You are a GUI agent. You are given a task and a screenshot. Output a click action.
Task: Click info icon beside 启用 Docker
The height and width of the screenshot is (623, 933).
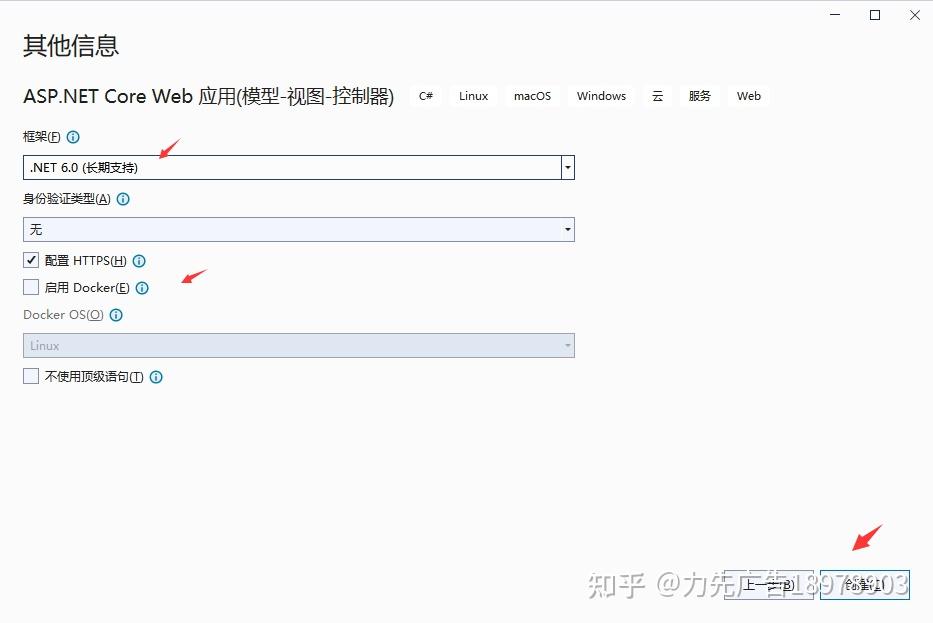(x=142, y=288)
